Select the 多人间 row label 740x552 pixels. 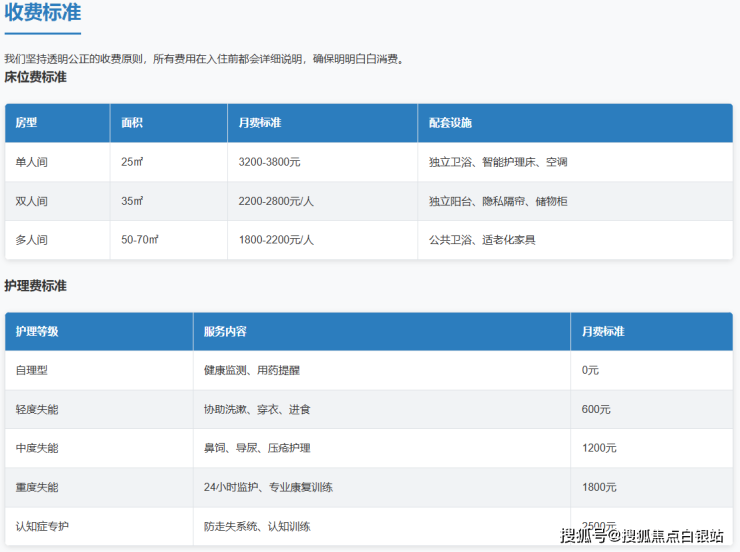click(31, 240)
